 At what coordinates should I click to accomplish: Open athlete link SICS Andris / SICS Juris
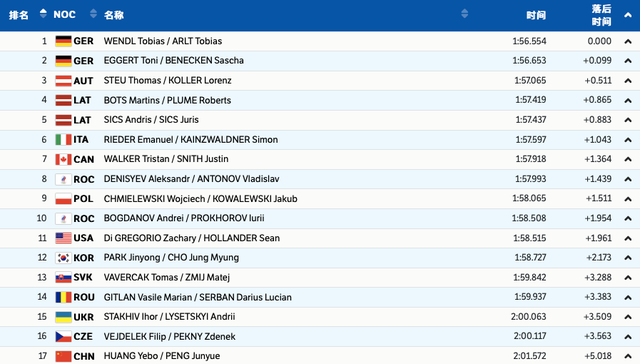pyautogui.click(x=151, y=120)
